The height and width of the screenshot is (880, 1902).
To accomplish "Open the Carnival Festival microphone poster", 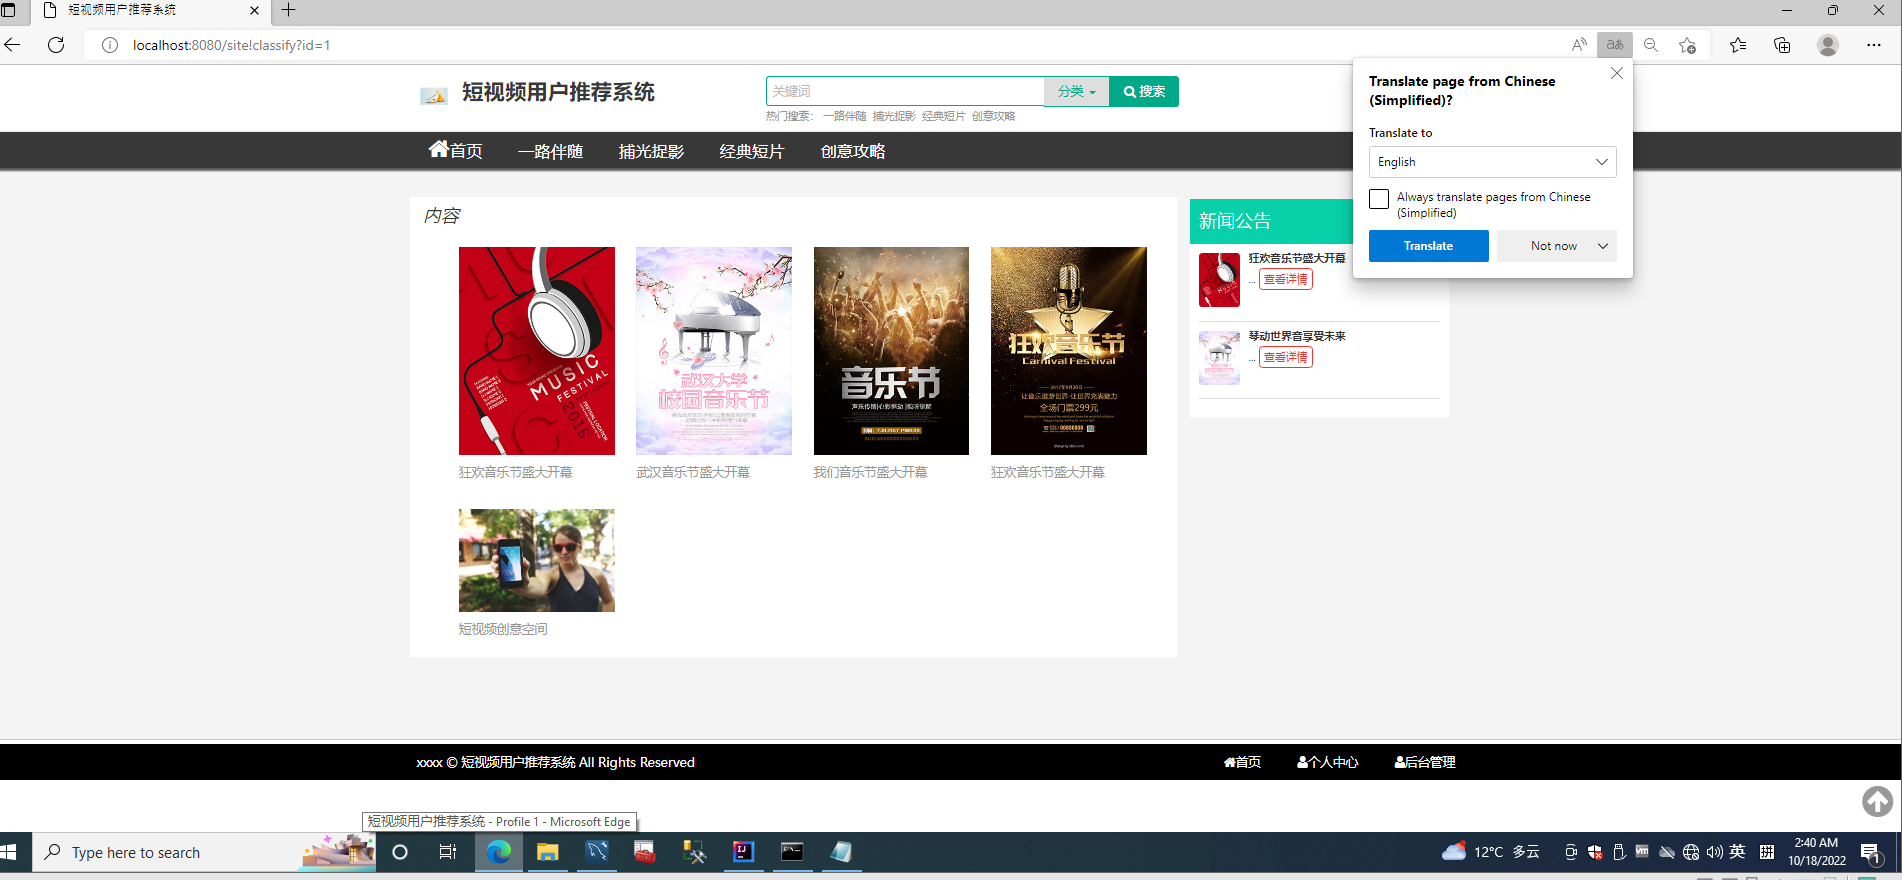I will click(1069, 351).
